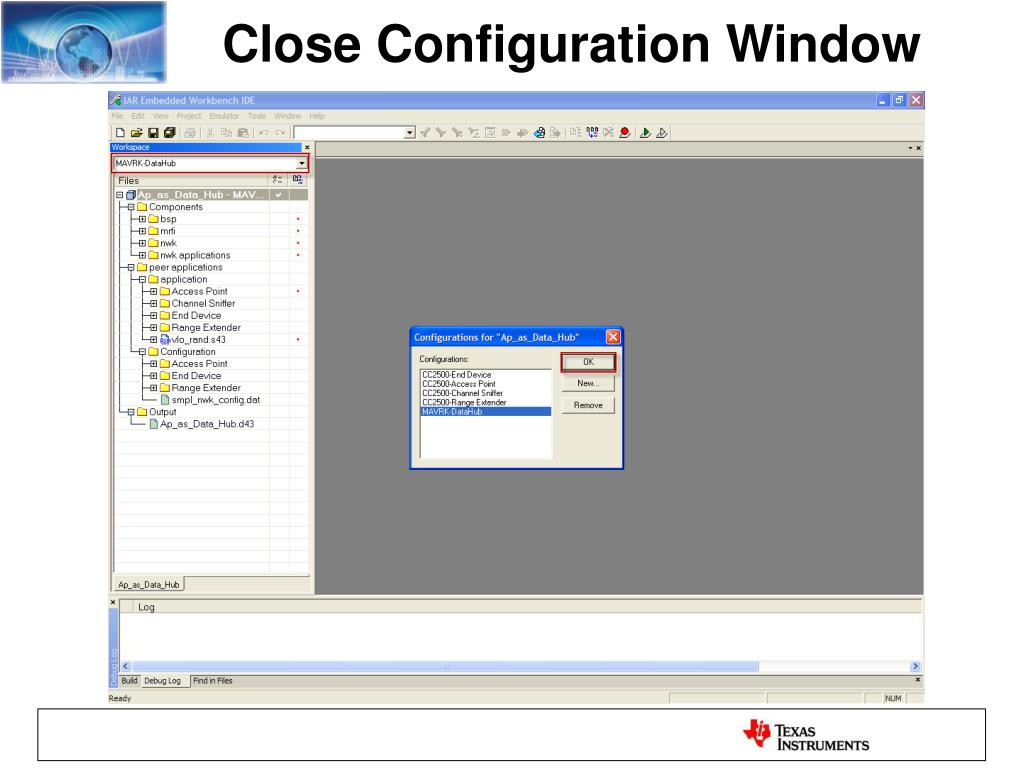
Task: Open the toolbar search combo box dropdown
Action: [409, 133]
